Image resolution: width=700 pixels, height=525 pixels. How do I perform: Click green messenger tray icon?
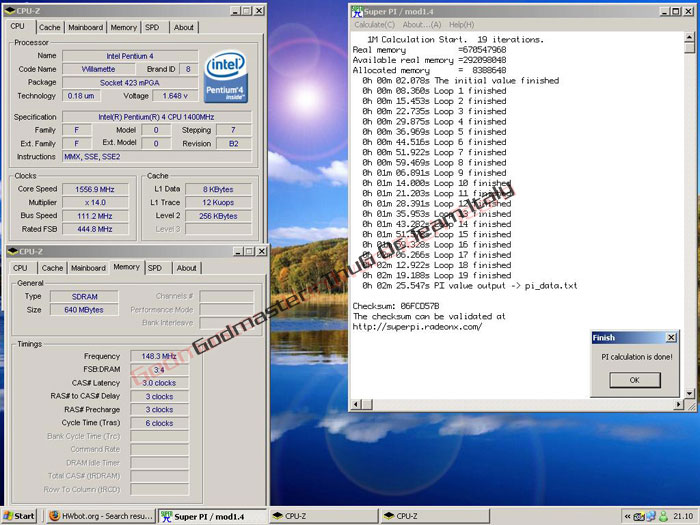pos(663,517)
